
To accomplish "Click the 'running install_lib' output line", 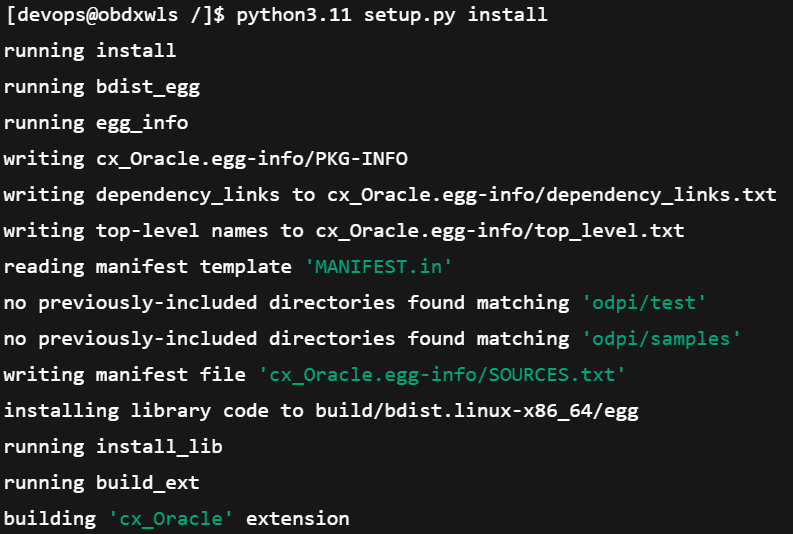I will tap(113, 447).
